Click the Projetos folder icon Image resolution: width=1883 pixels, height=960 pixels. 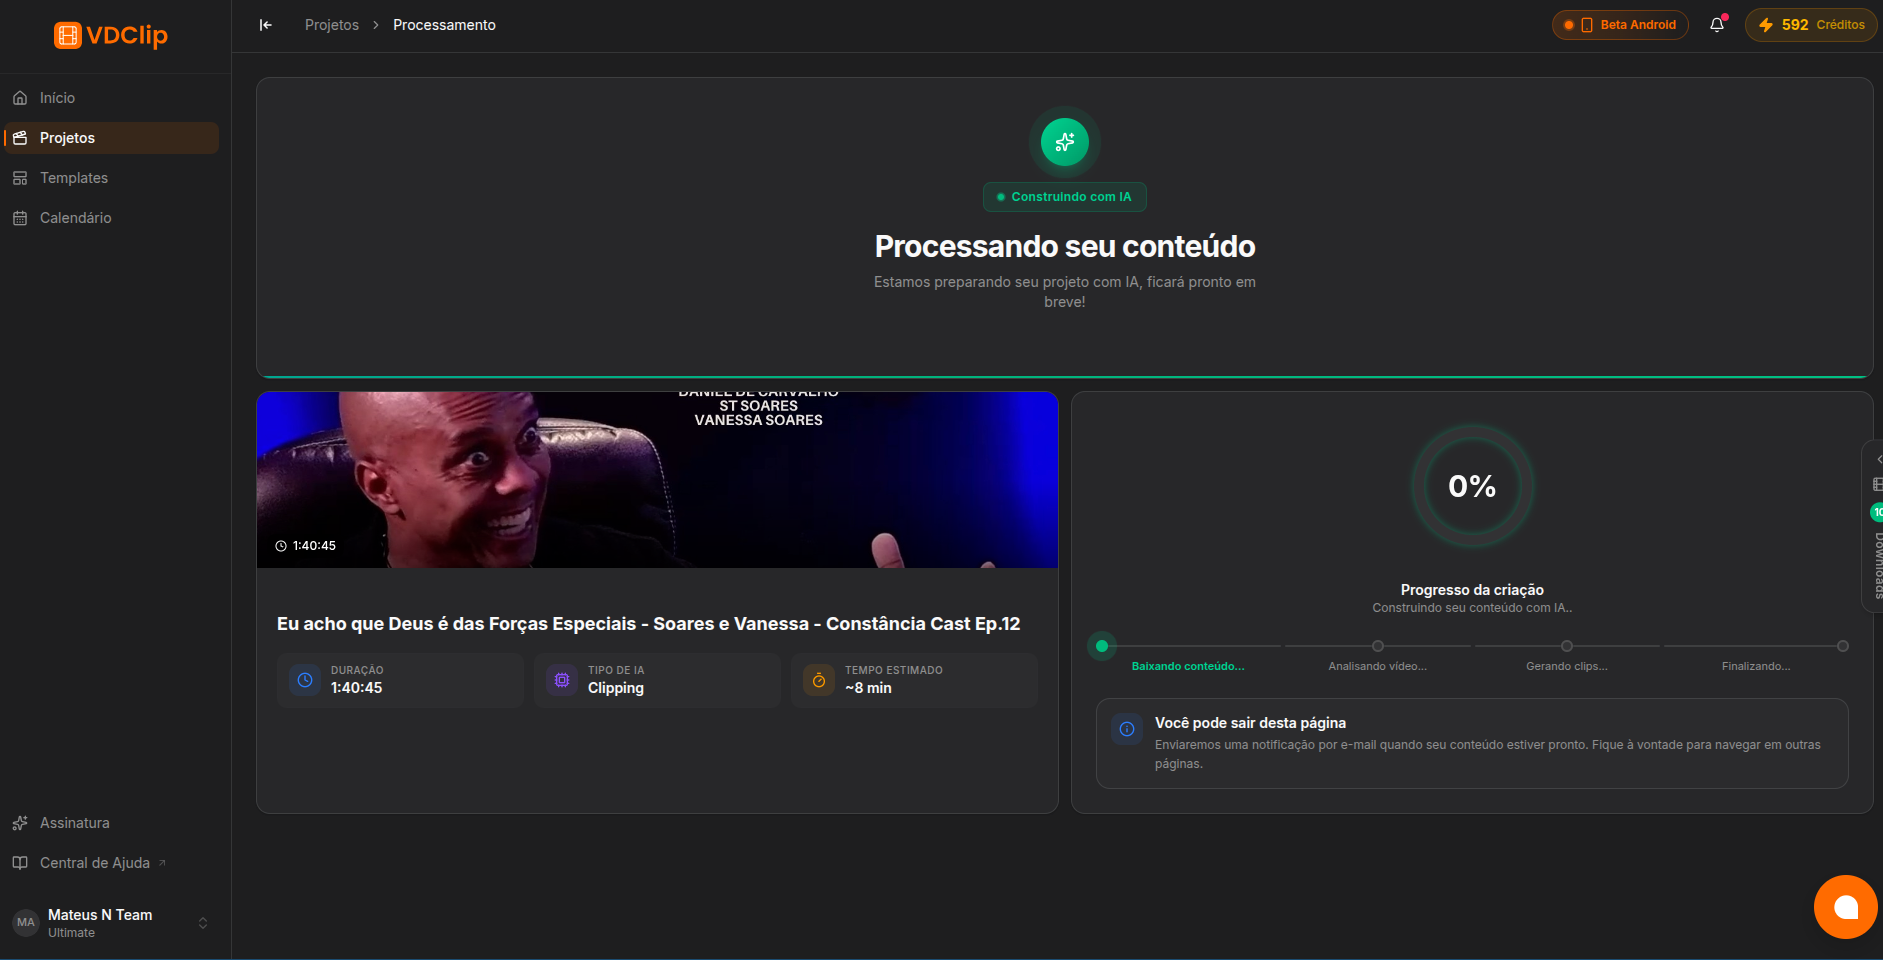pyautogui.click(x=20, y=138)
